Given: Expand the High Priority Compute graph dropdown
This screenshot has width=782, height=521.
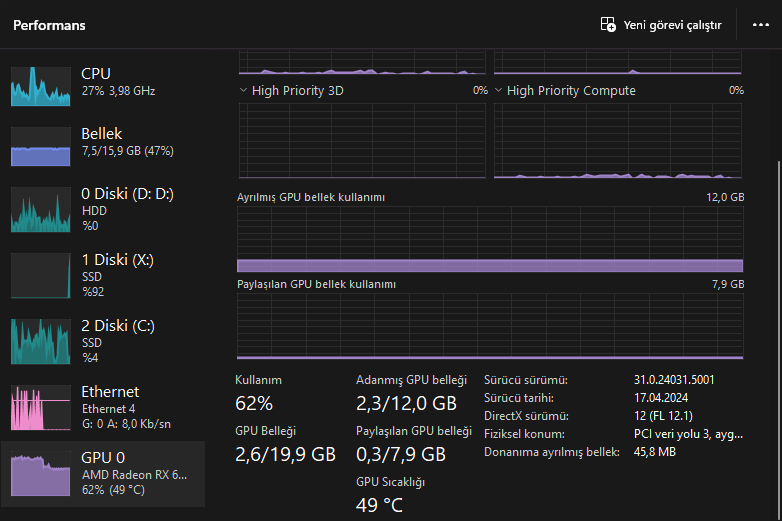Looking at the screenshot, I should pyautogui.click(x=498, y=90).
